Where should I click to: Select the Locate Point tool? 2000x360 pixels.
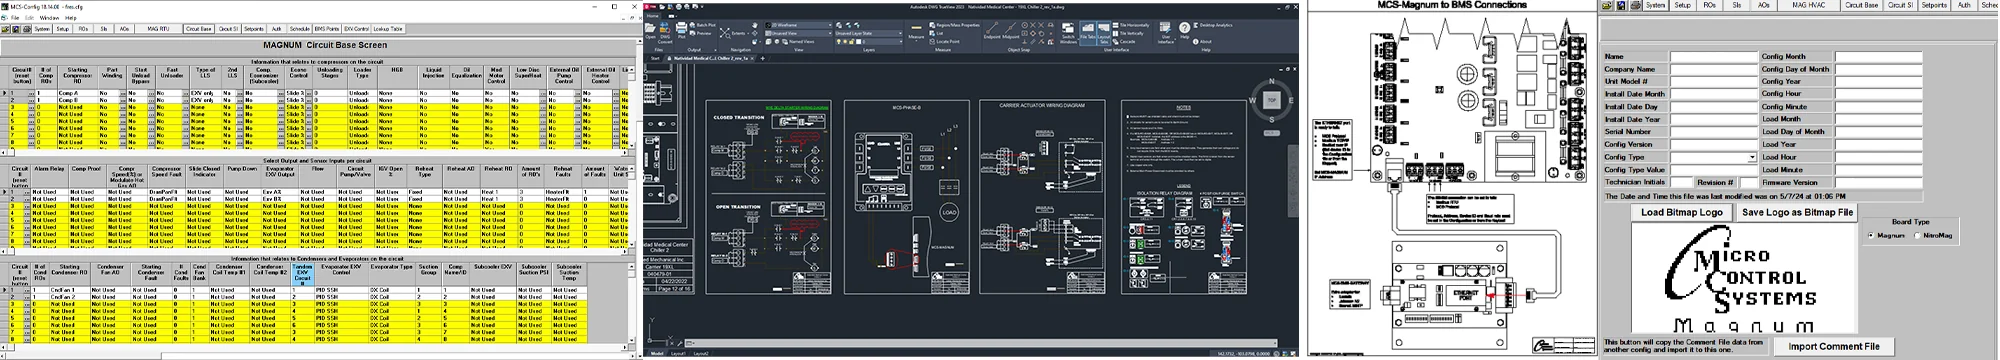[x=945, y=41]
